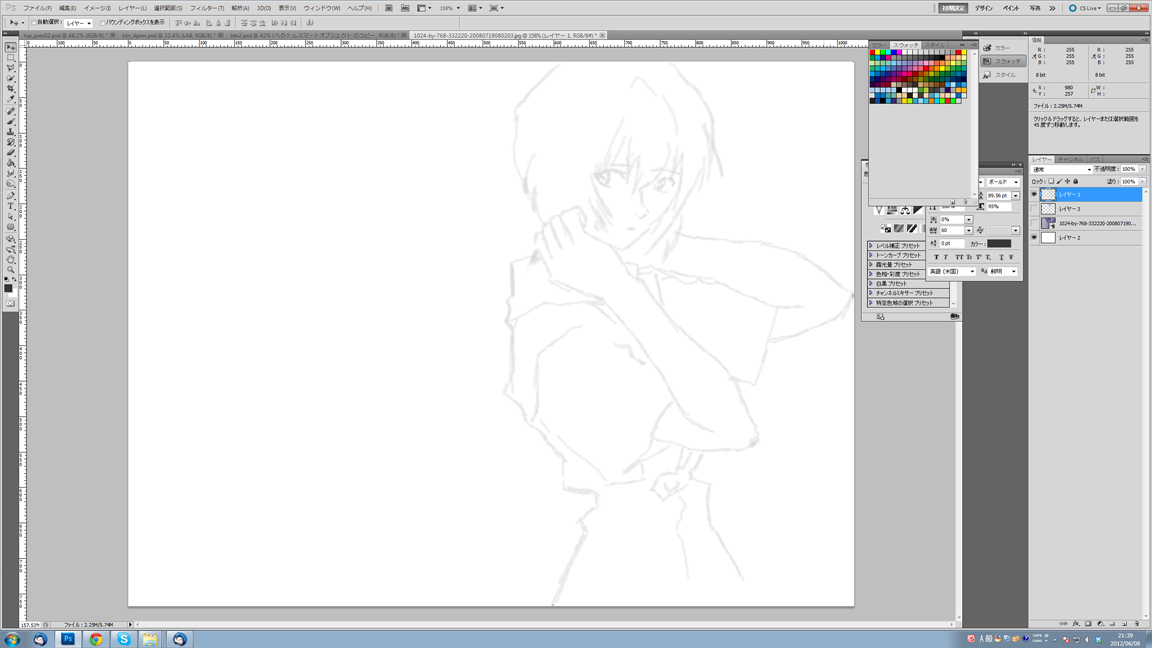Select the Rectangular Marquee tool
The image size is (1152, 648).
coord(11,58)
